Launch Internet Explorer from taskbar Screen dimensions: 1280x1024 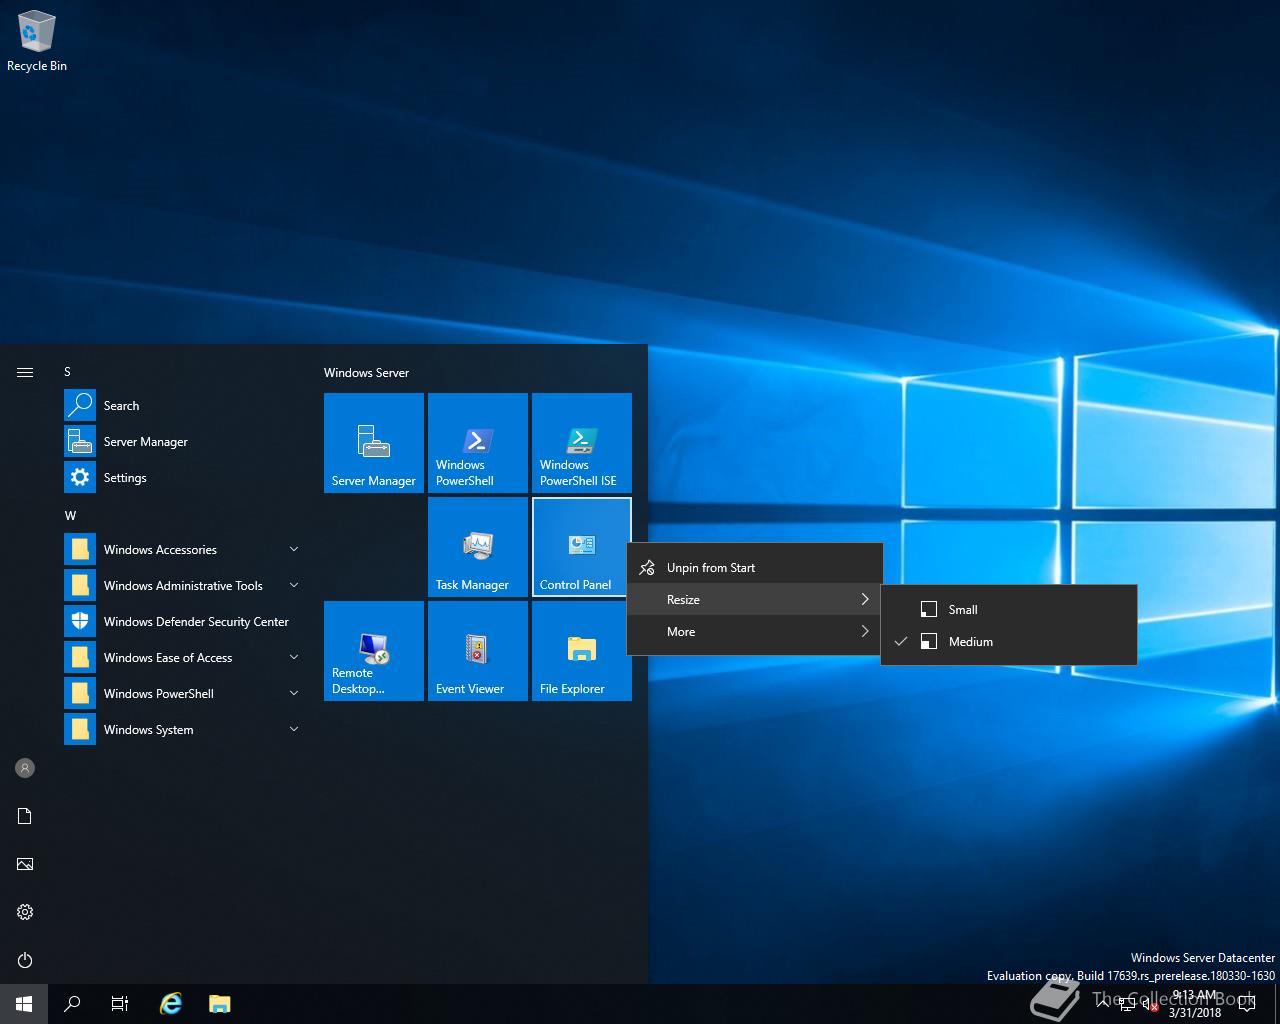click(x=171, y=1004)
